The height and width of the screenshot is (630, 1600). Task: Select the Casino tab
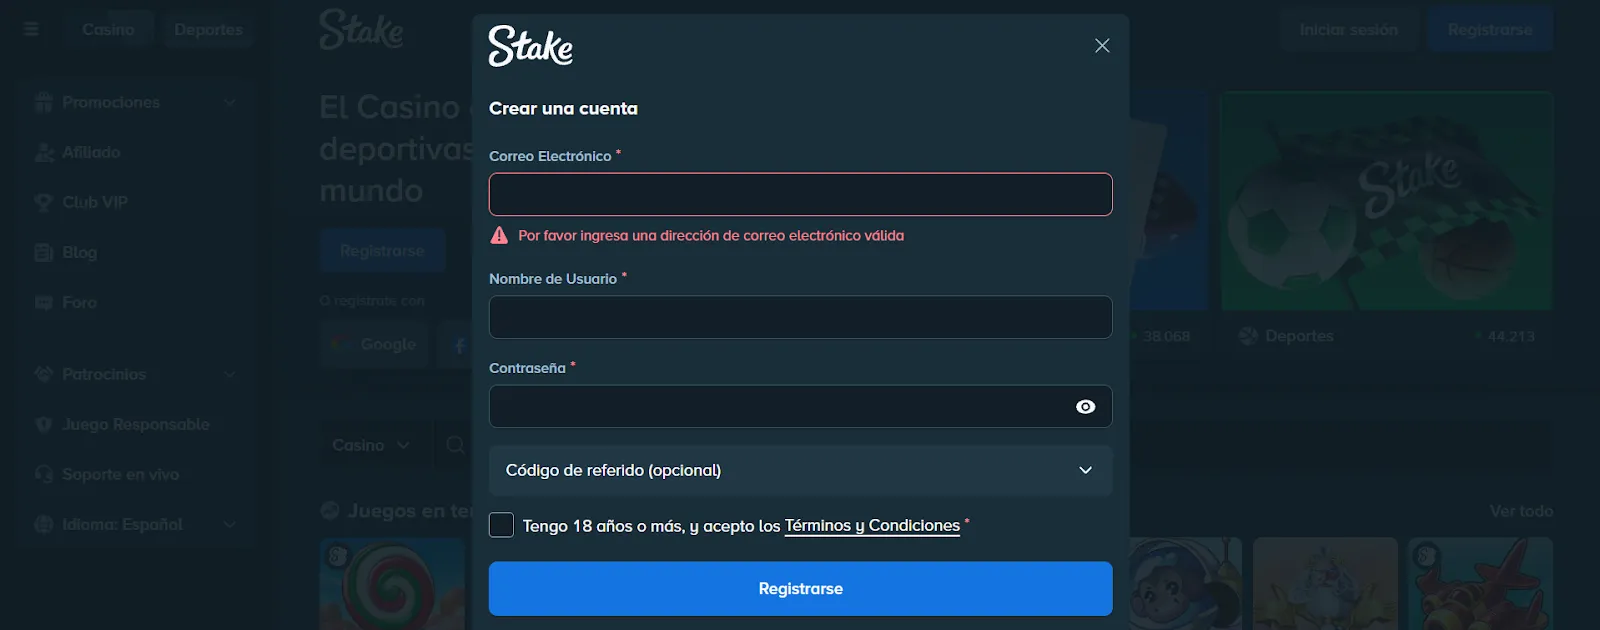point(108,29)
